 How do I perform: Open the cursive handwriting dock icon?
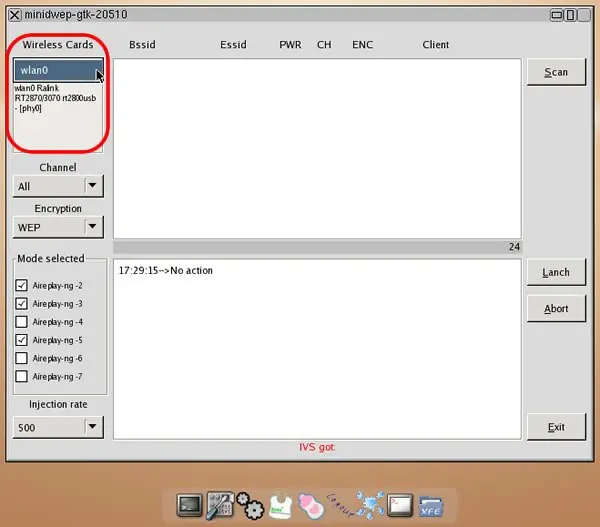pyautogui.click(x=340, y=504)
